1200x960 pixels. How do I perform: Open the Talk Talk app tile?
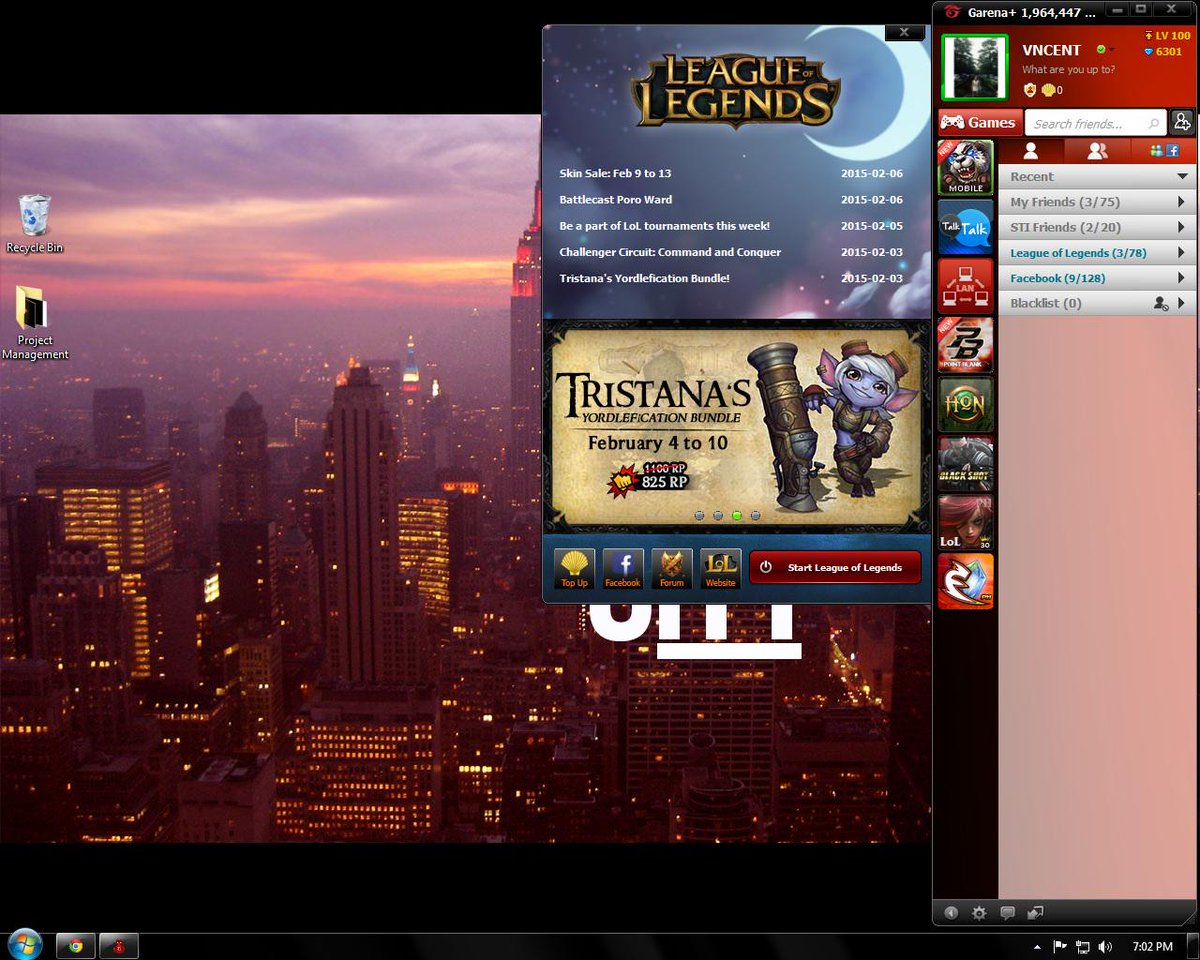click(965, 227)
